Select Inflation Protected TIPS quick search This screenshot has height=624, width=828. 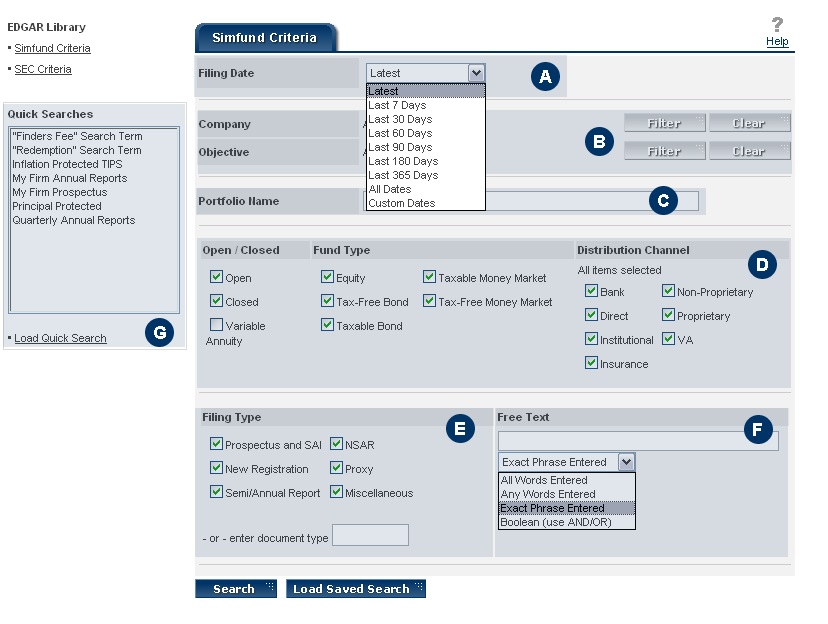pyautogui.click(x=68, y=164)
